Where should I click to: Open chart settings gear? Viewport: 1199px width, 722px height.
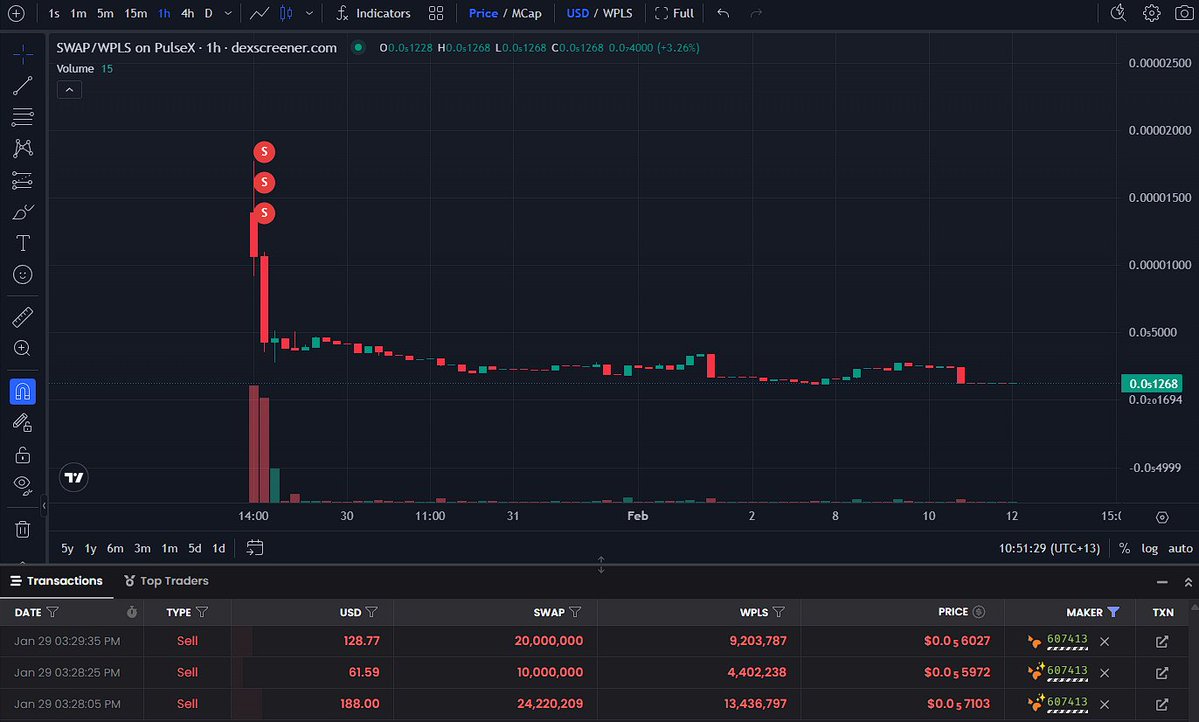1151,13
